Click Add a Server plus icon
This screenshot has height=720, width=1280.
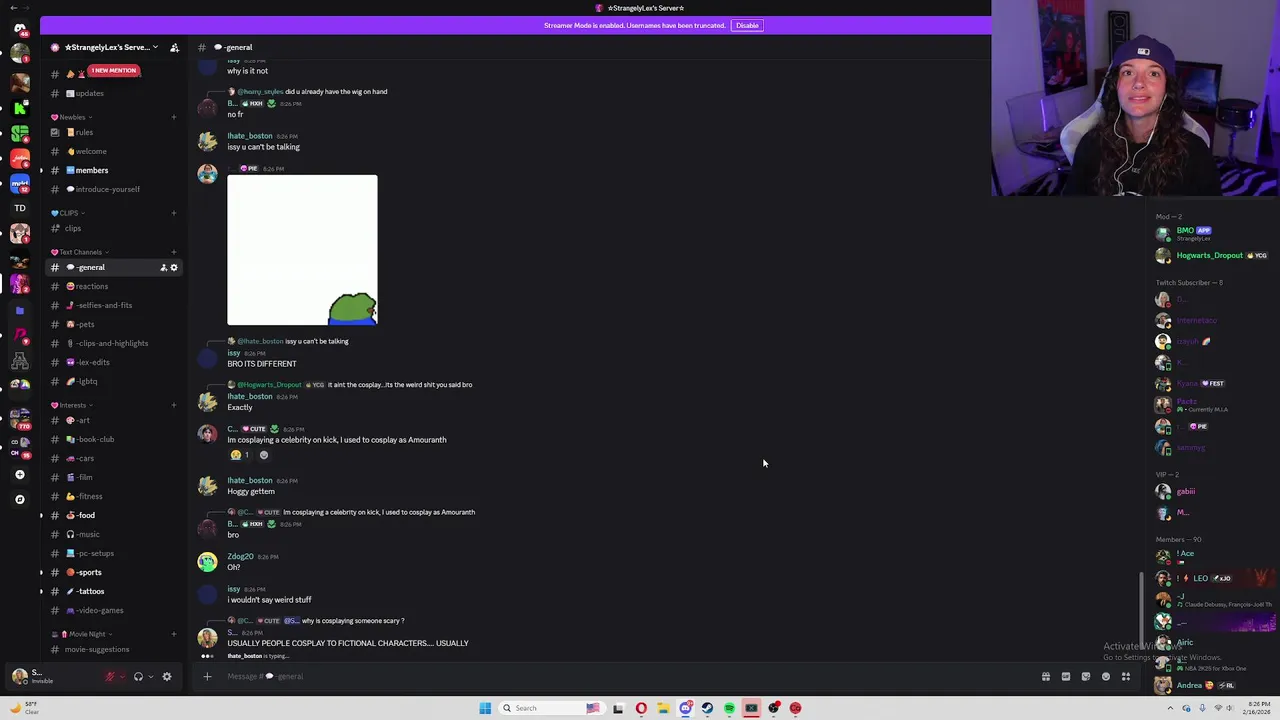point(20,475)
